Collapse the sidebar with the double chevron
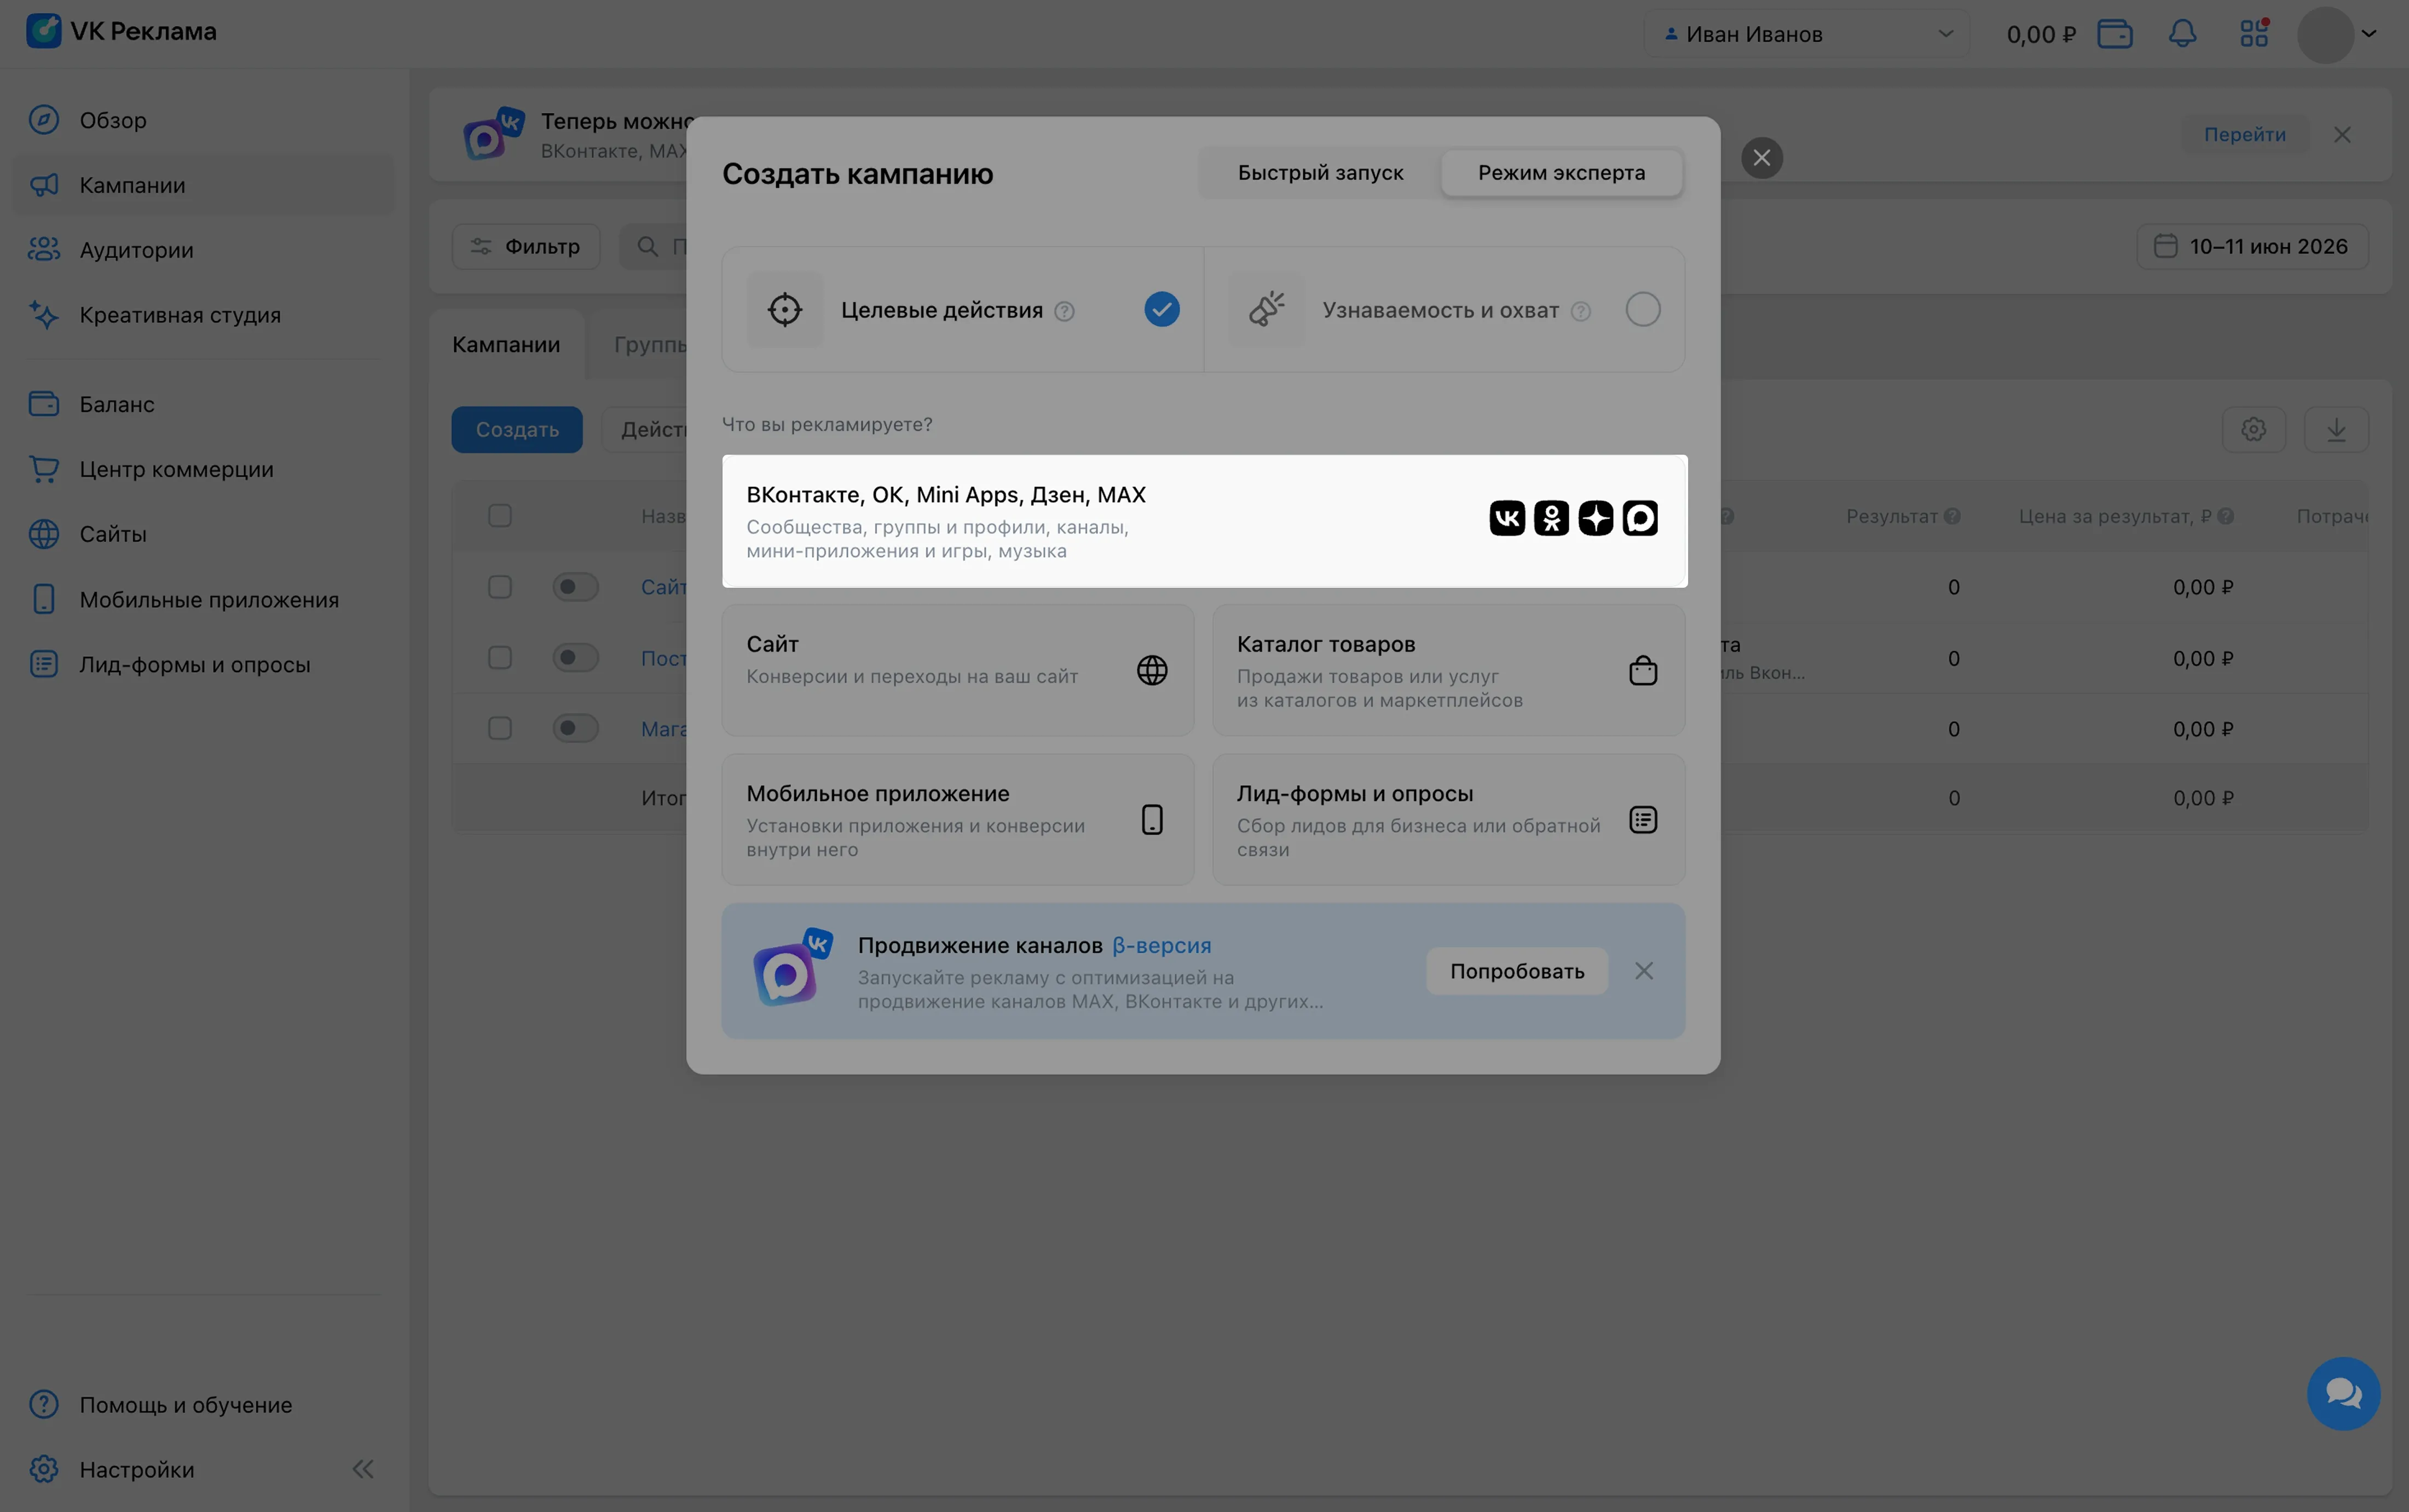Image resolution: width=2409 pixels, height=1512 pixels. (363, 1469)
